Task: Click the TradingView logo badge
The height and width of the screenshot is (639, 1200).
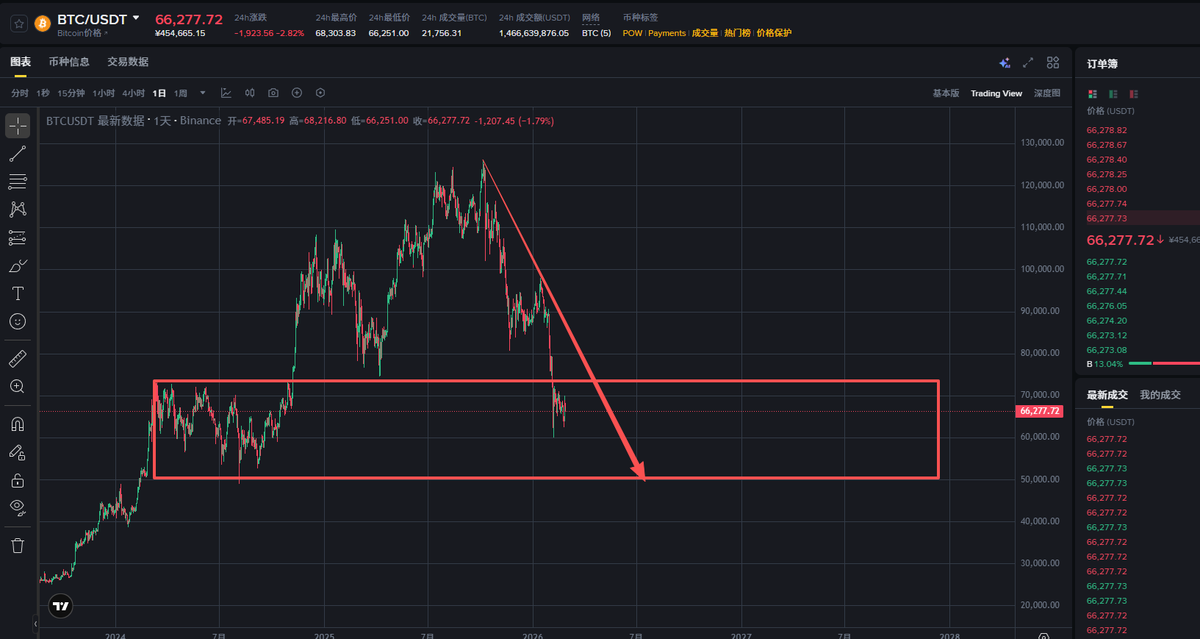Action: 61,606
